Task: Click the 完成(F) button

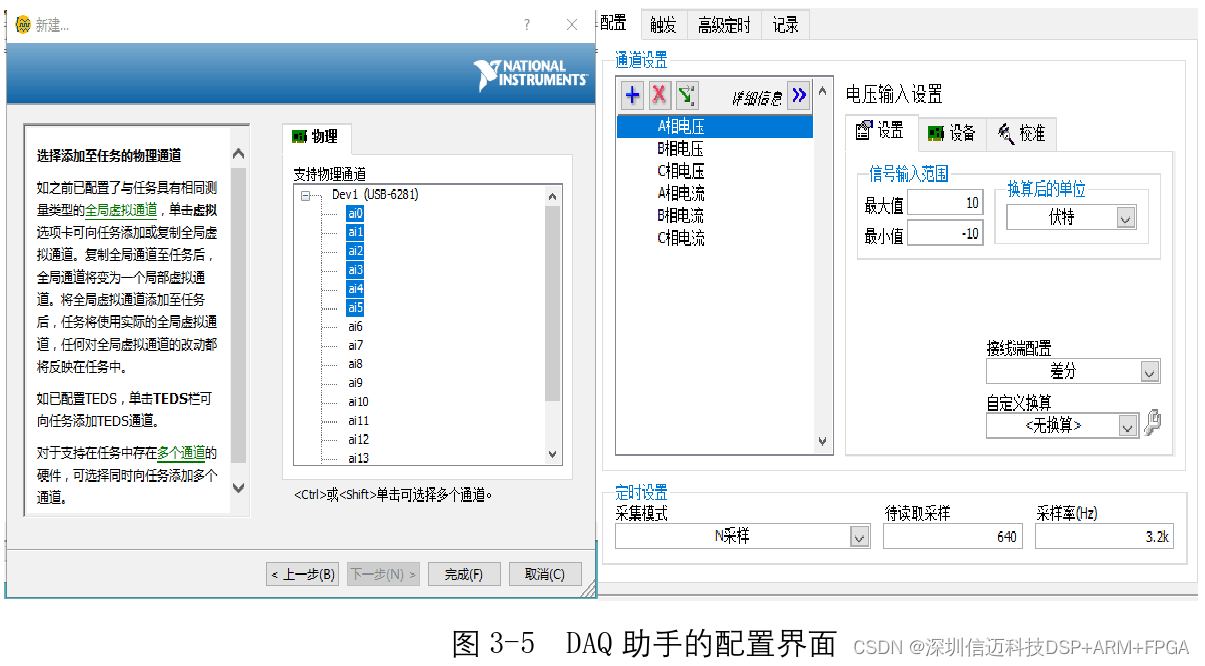Action: pyautogui.click(x=464, y=574)
